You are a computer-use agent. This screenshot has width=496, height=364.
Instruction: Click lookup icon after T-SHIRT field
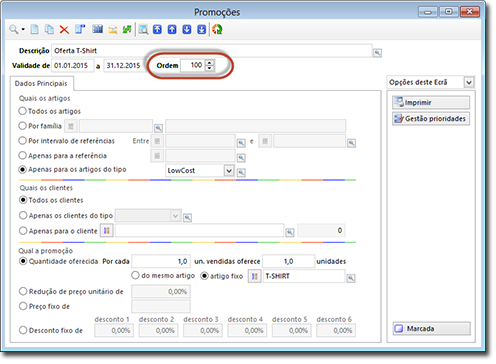(x=351, y=278)
